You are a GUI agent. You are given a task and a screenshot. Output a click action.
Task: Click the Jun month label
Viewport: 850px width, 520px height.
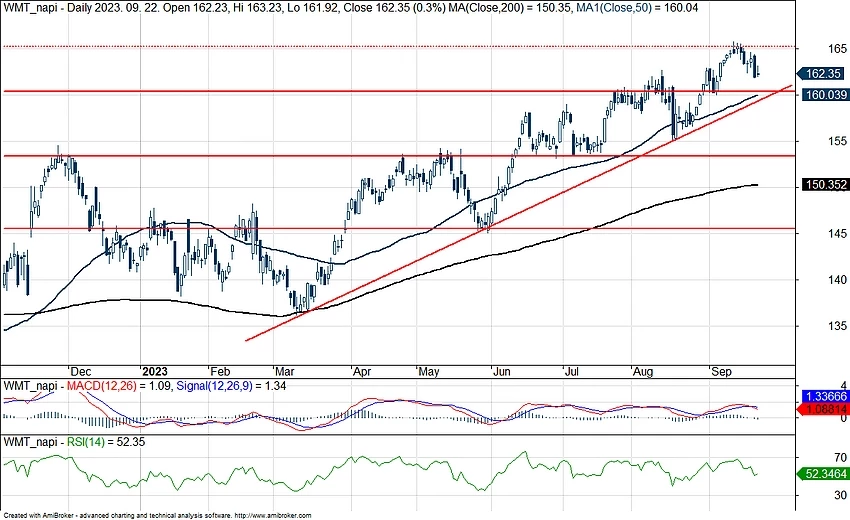pyautogui.click(x=501, y=372)
